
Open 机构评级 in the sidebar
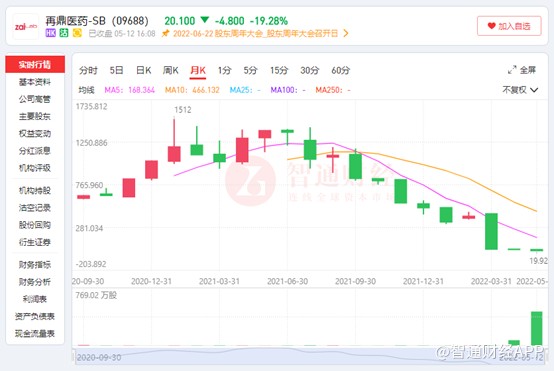[x=35, y=168]
